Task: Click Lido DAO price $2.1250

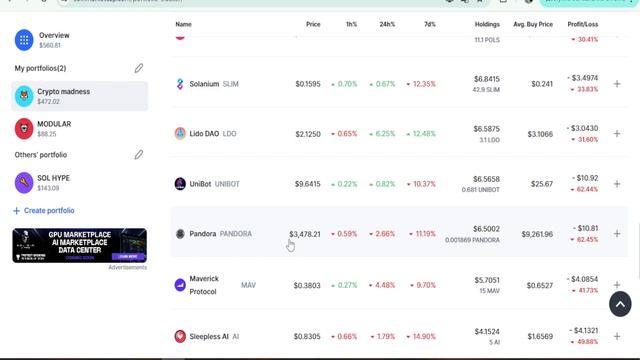Action: coord(308,134)
